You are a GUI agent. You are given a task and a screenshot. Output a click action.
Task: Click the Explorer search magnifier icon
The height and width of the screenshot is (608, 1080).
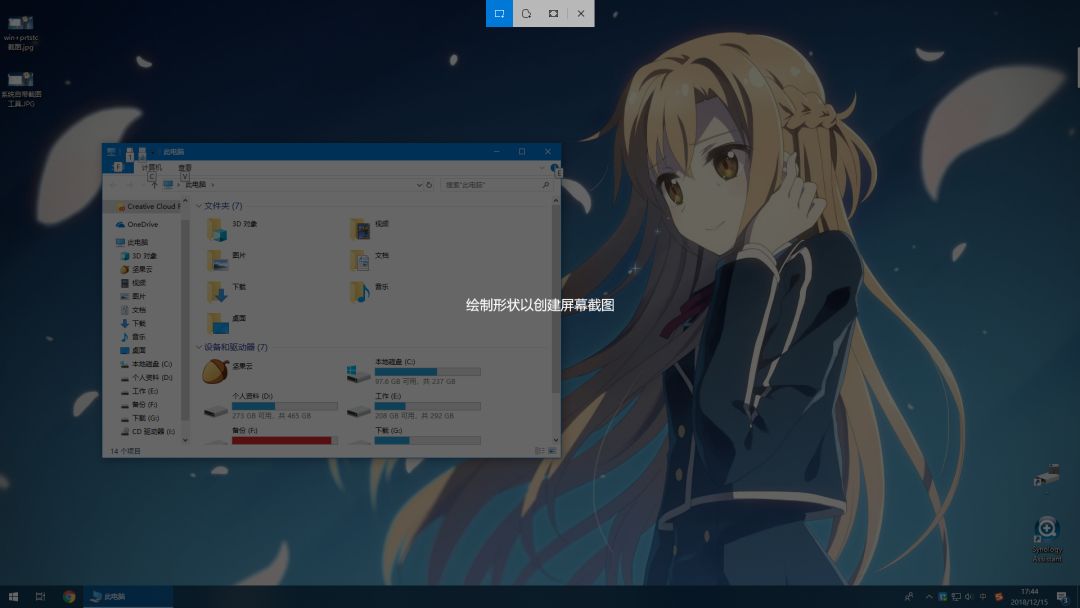(546, 185)
